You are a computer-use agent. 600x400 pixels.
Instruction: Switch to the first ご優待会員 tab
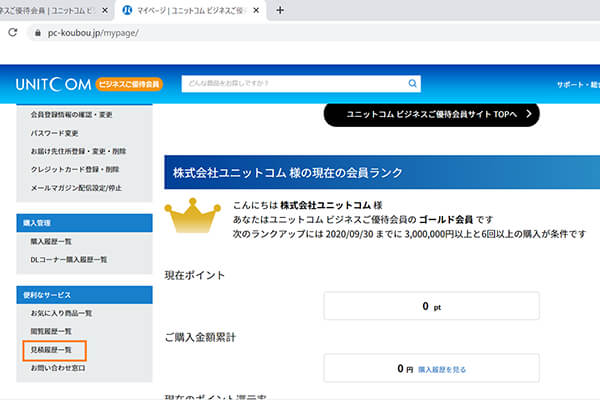[x=54, y=10]
